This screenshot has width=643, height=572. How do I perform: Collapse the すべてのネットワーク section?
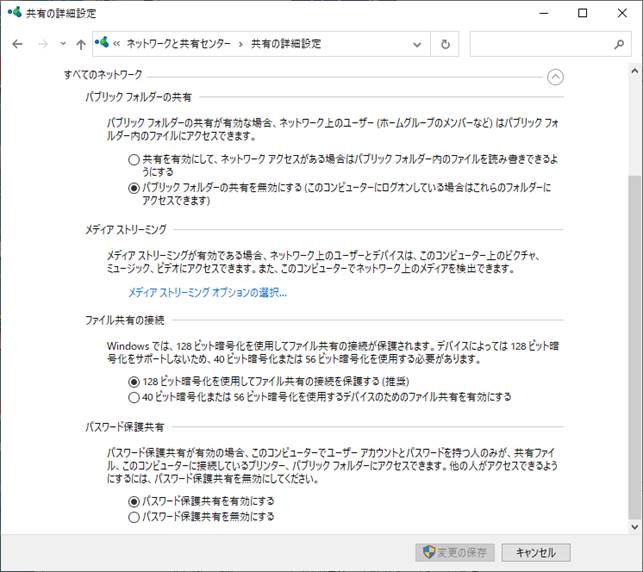(555, 77)
